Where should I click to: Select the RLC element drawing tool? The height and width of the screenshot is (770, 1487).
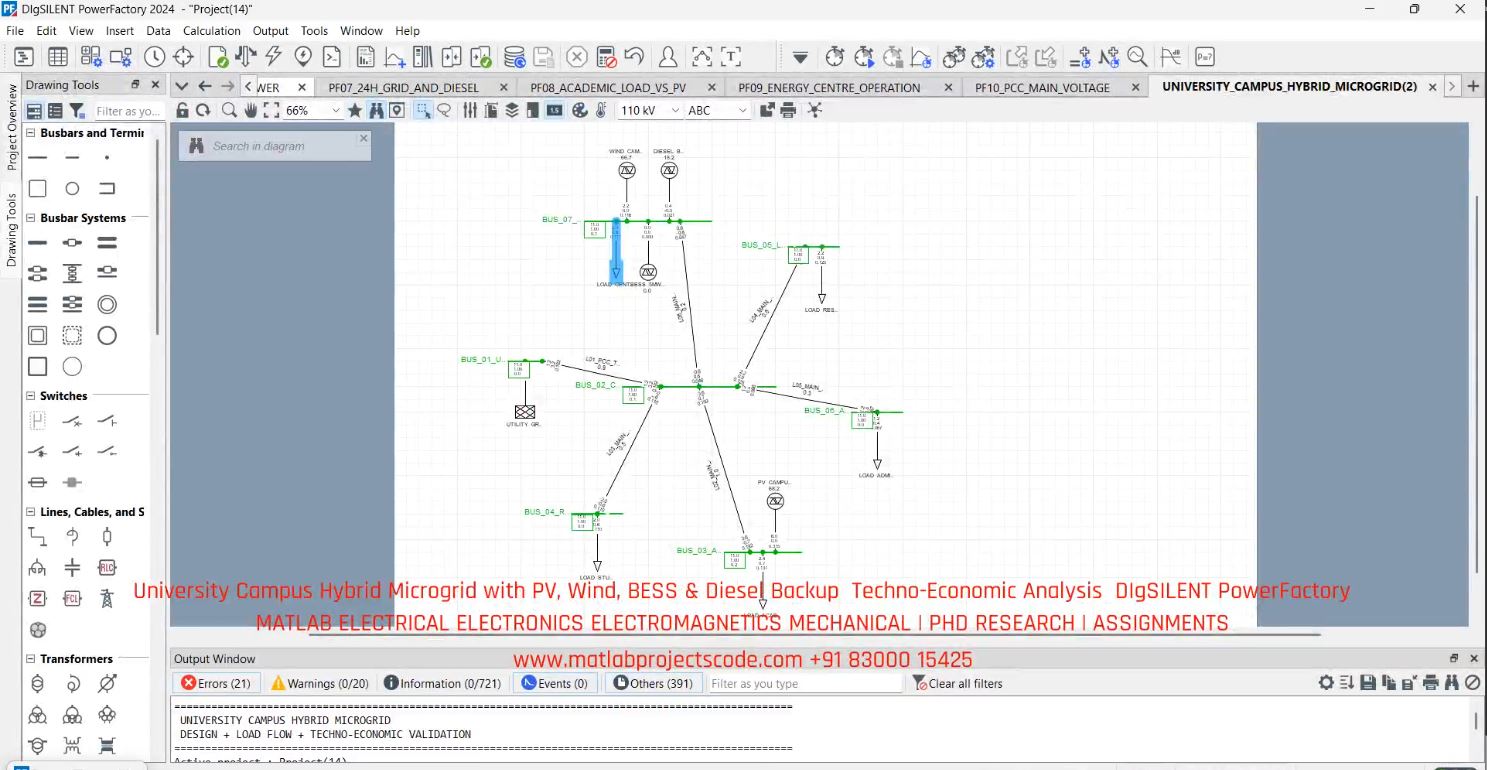coord(107,568)
